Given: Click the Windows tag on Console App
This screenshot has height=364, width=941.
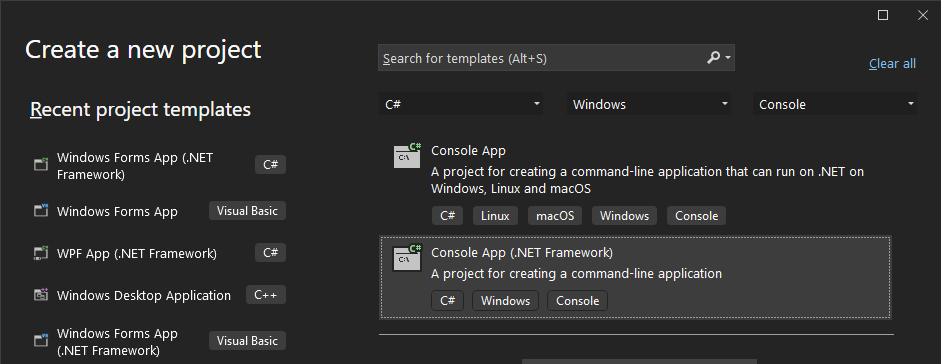Looking at the screenshot, I should (624, 216).
